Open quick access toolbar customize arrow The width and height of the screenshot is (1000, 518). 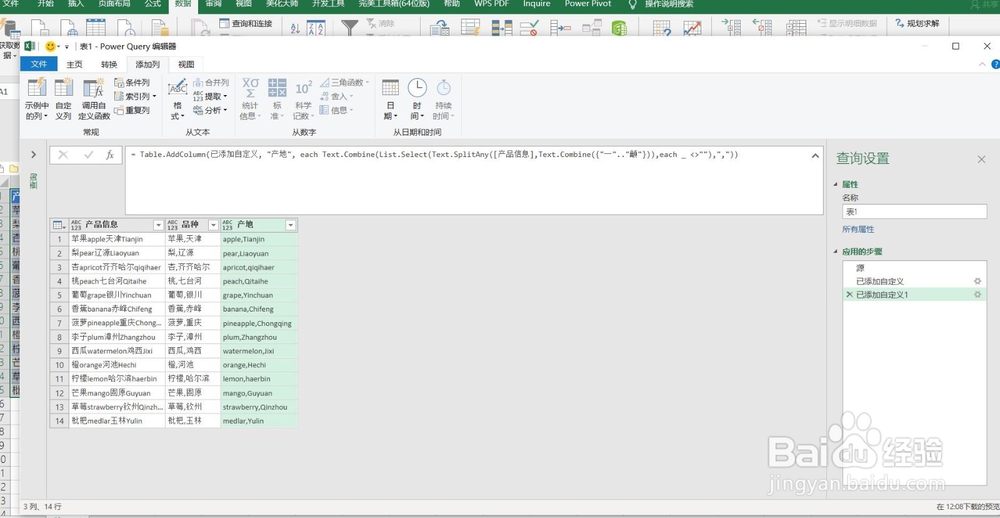(66, 47)
